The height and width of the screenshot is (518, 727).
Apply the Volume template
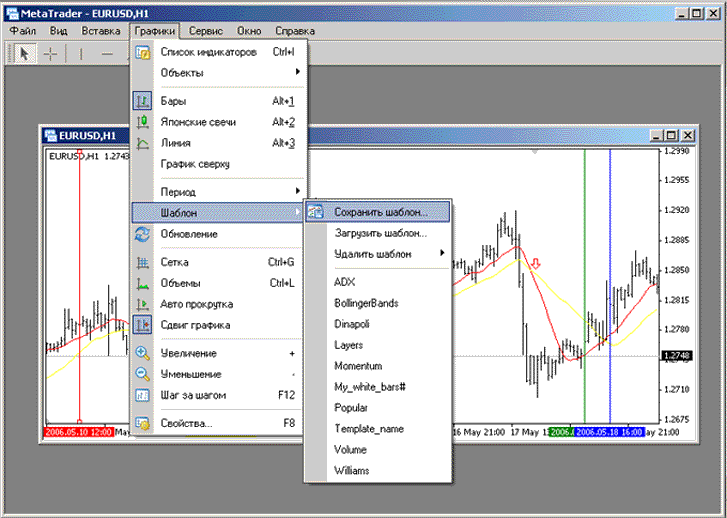(x=378, y=449)
